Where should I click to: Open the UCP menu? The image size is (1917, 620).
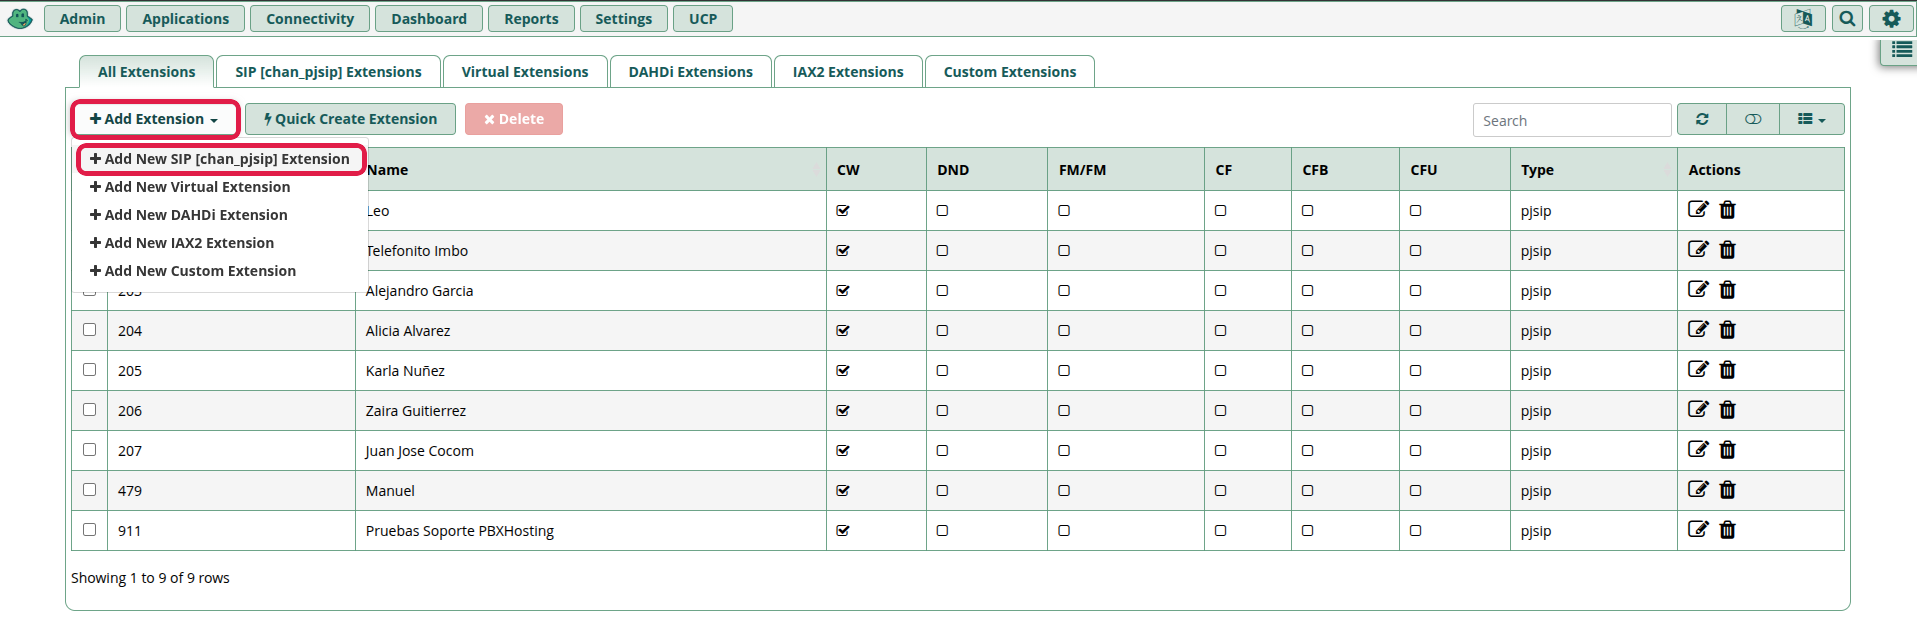click(x=703, y=18)
